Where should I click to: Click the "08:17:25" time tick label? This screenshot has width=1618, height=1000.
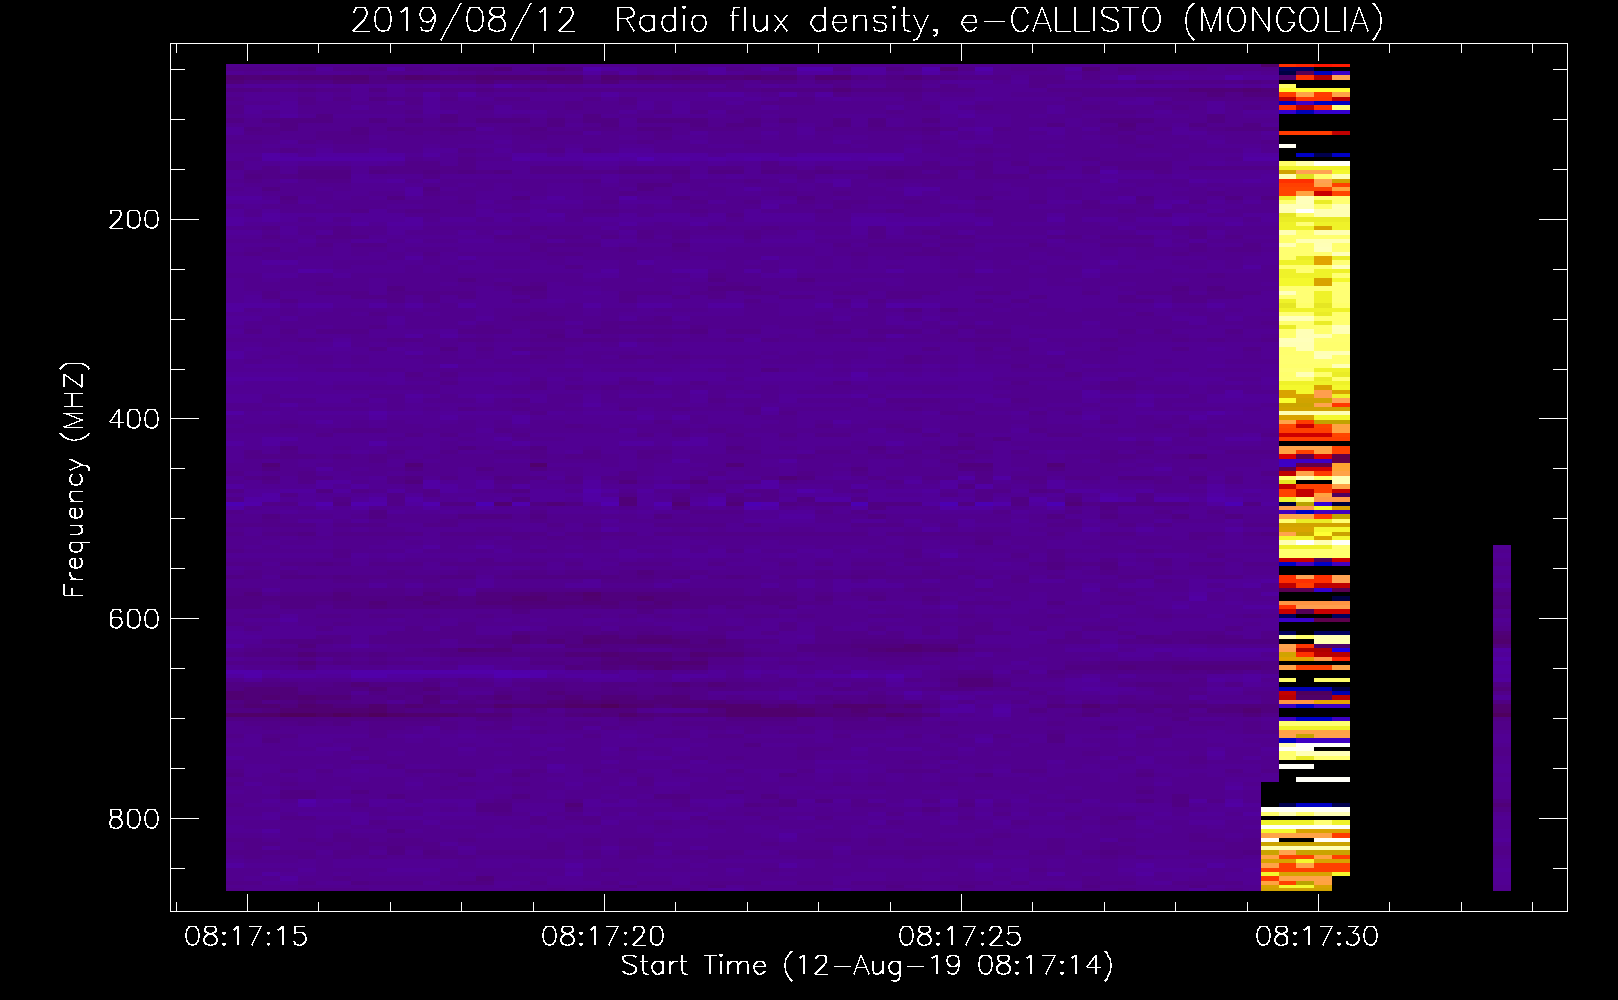coord(960,936)
